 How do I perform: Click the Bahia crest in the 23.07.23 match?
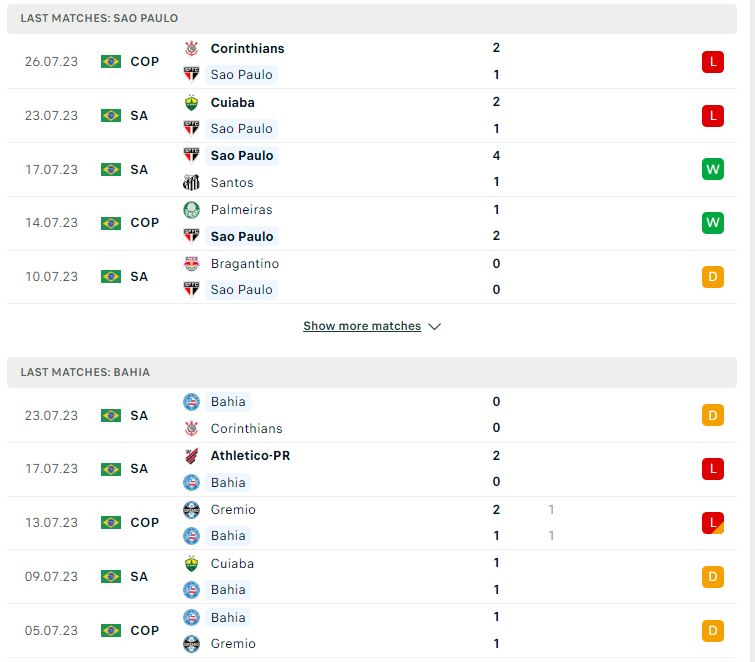pyautogui.click(x=192, y=402)
